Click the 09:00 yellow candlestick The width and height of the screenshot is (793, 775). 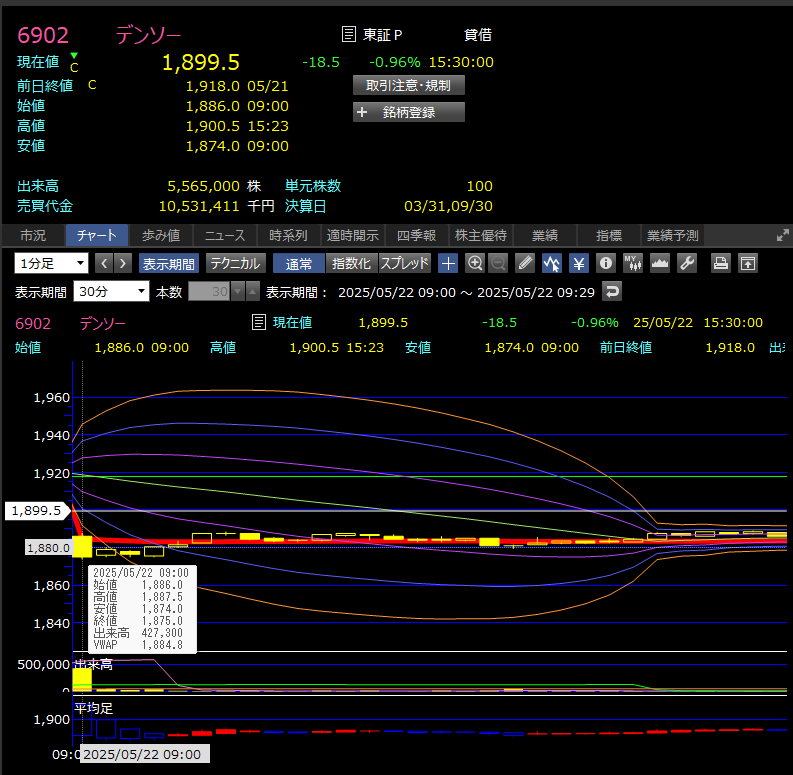tap(82, 547)
